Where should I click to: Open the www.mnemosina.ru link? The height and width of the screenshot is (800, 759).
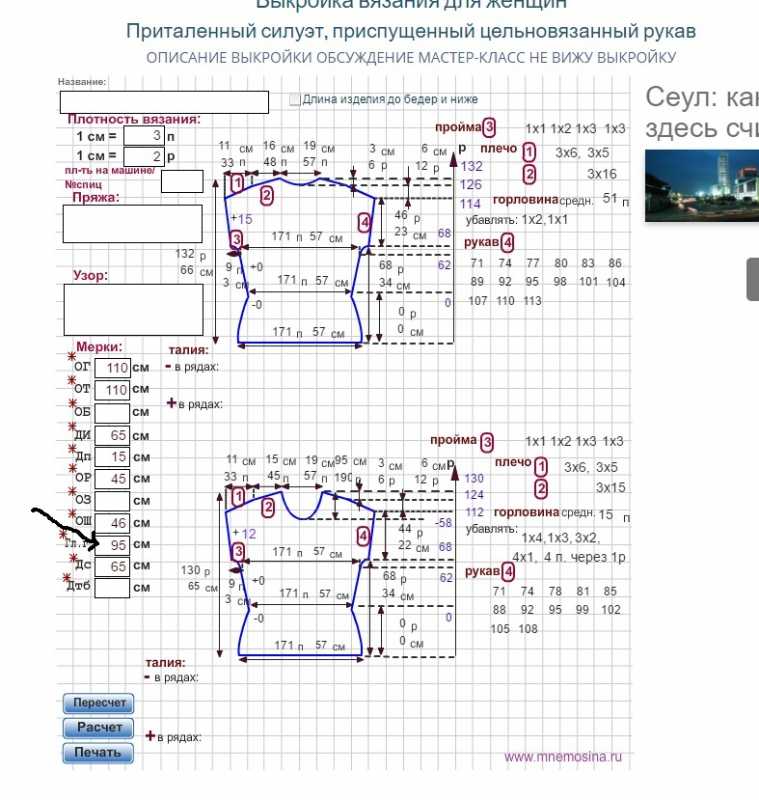562,757
